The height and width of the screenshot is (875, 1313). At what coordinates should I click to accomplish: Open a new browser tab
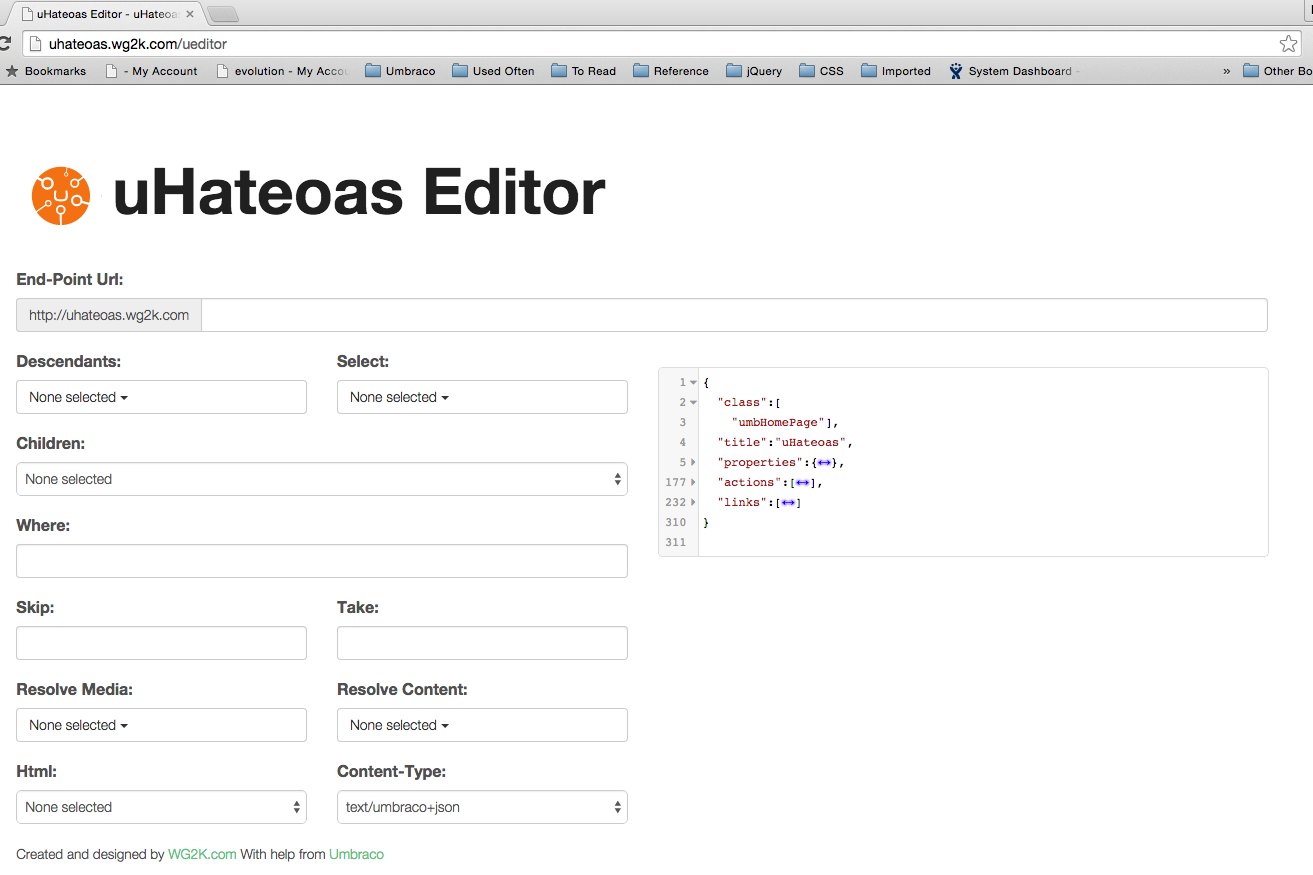(222, 14)
